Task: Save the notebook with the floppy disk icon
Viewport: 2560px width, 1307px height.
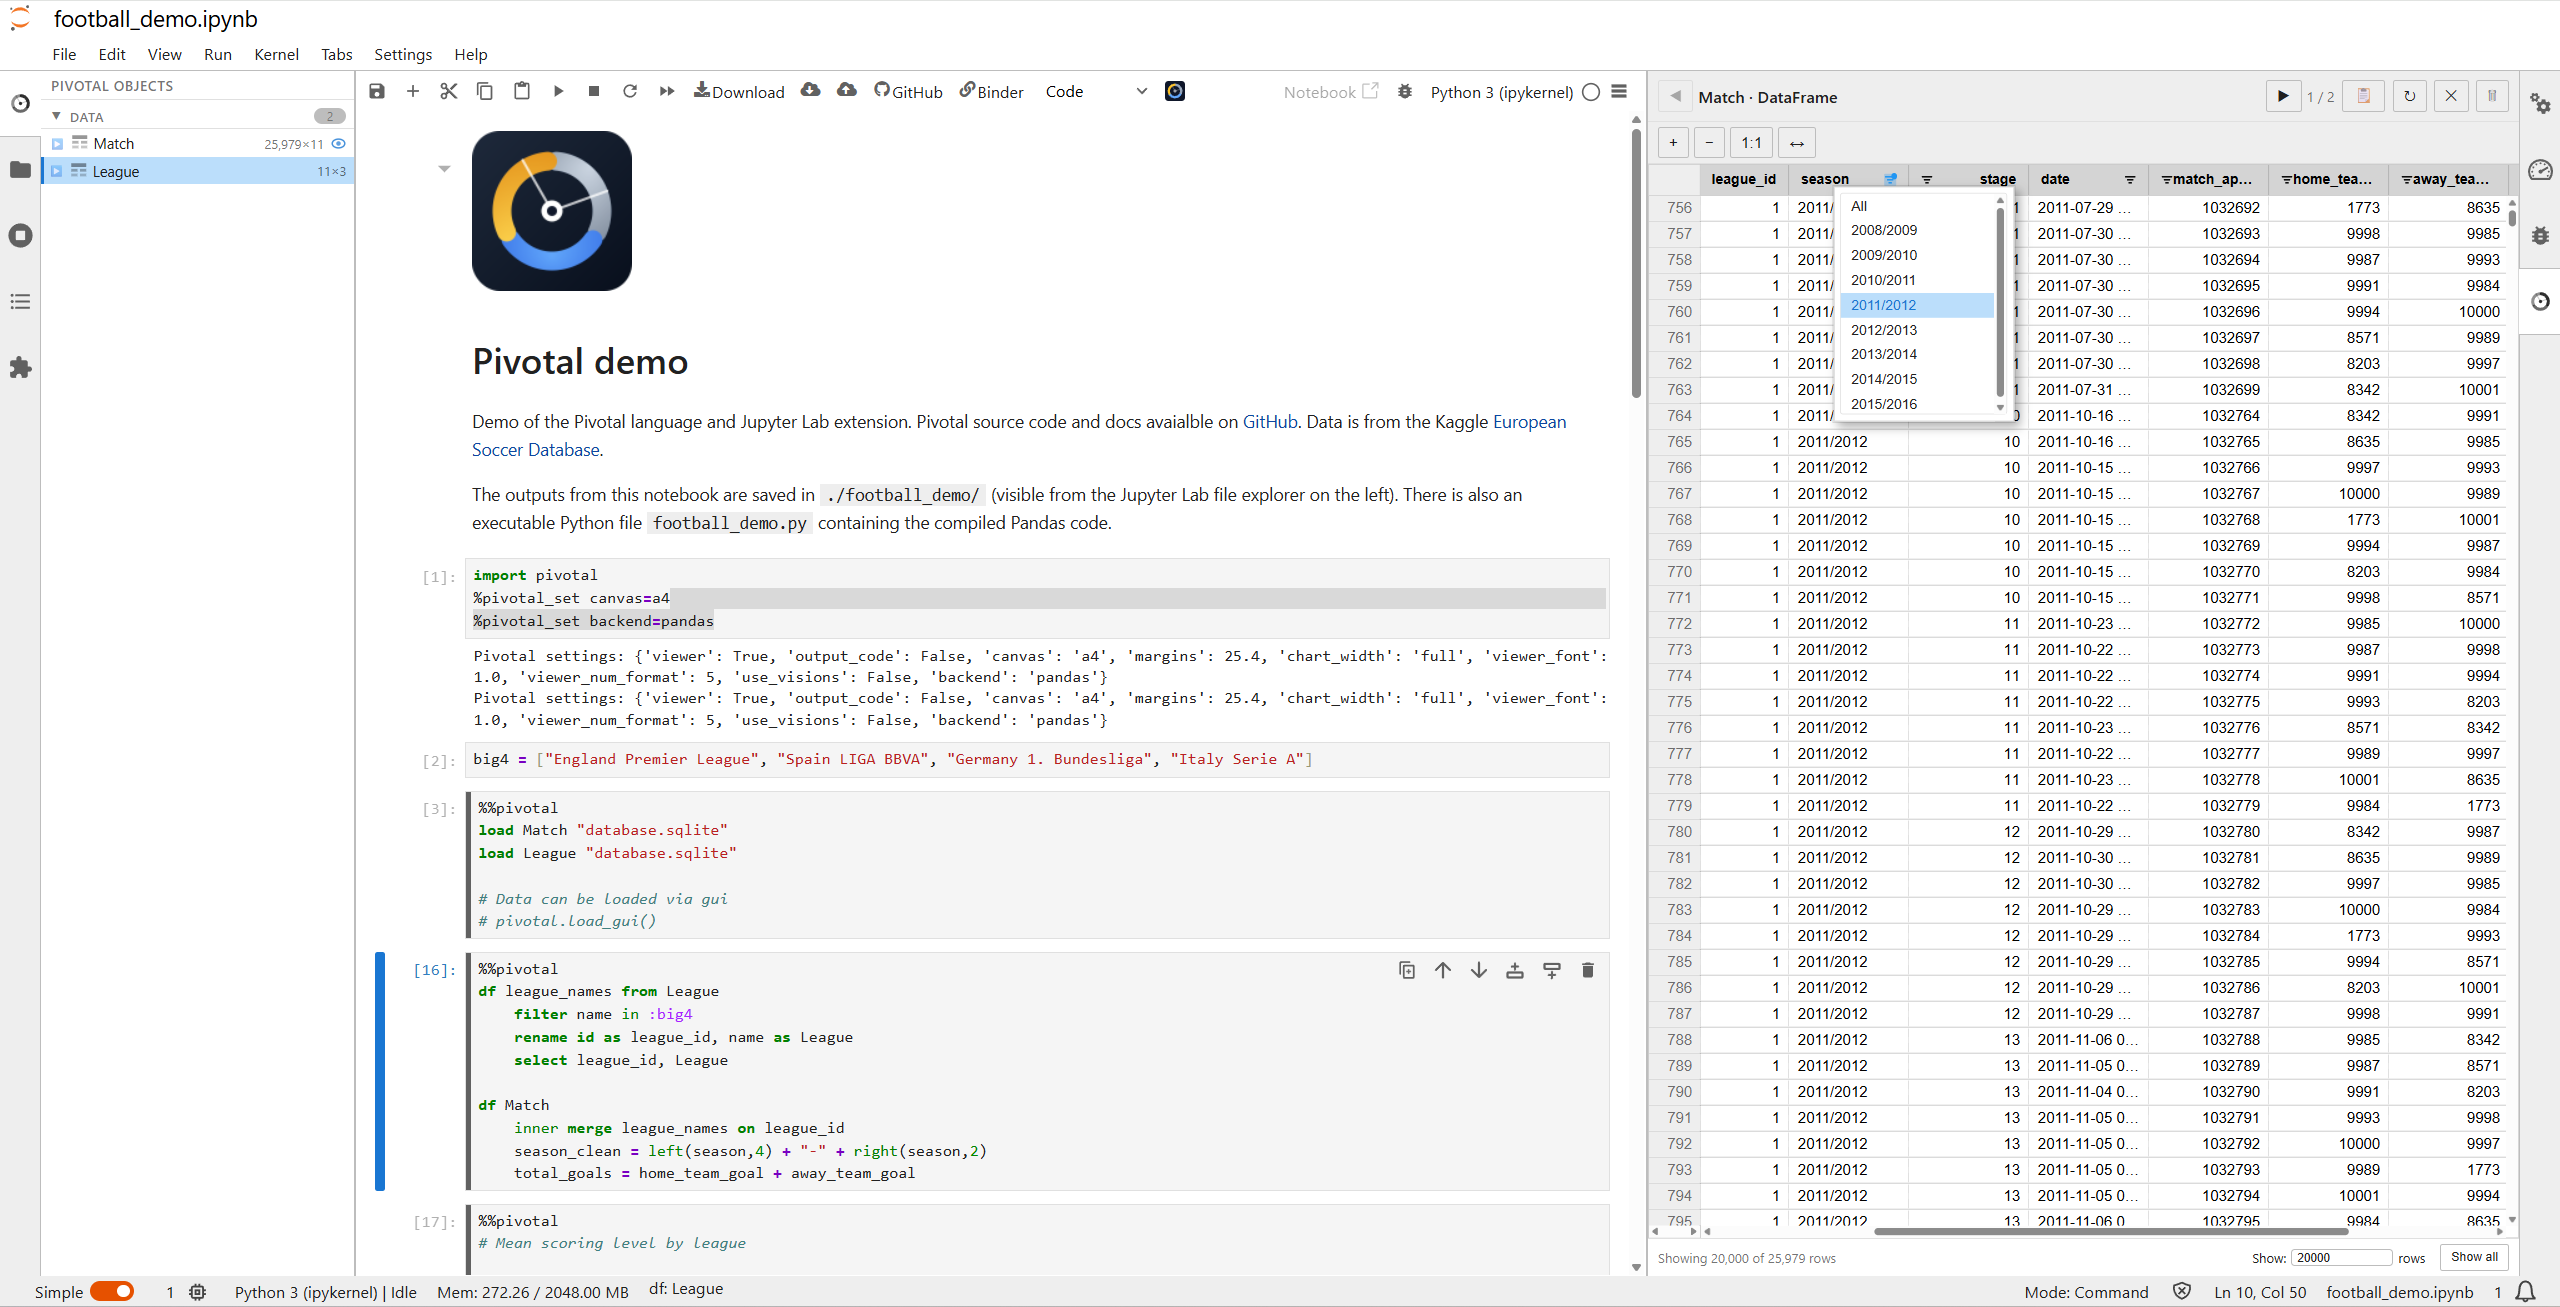Action: (377, 91)
